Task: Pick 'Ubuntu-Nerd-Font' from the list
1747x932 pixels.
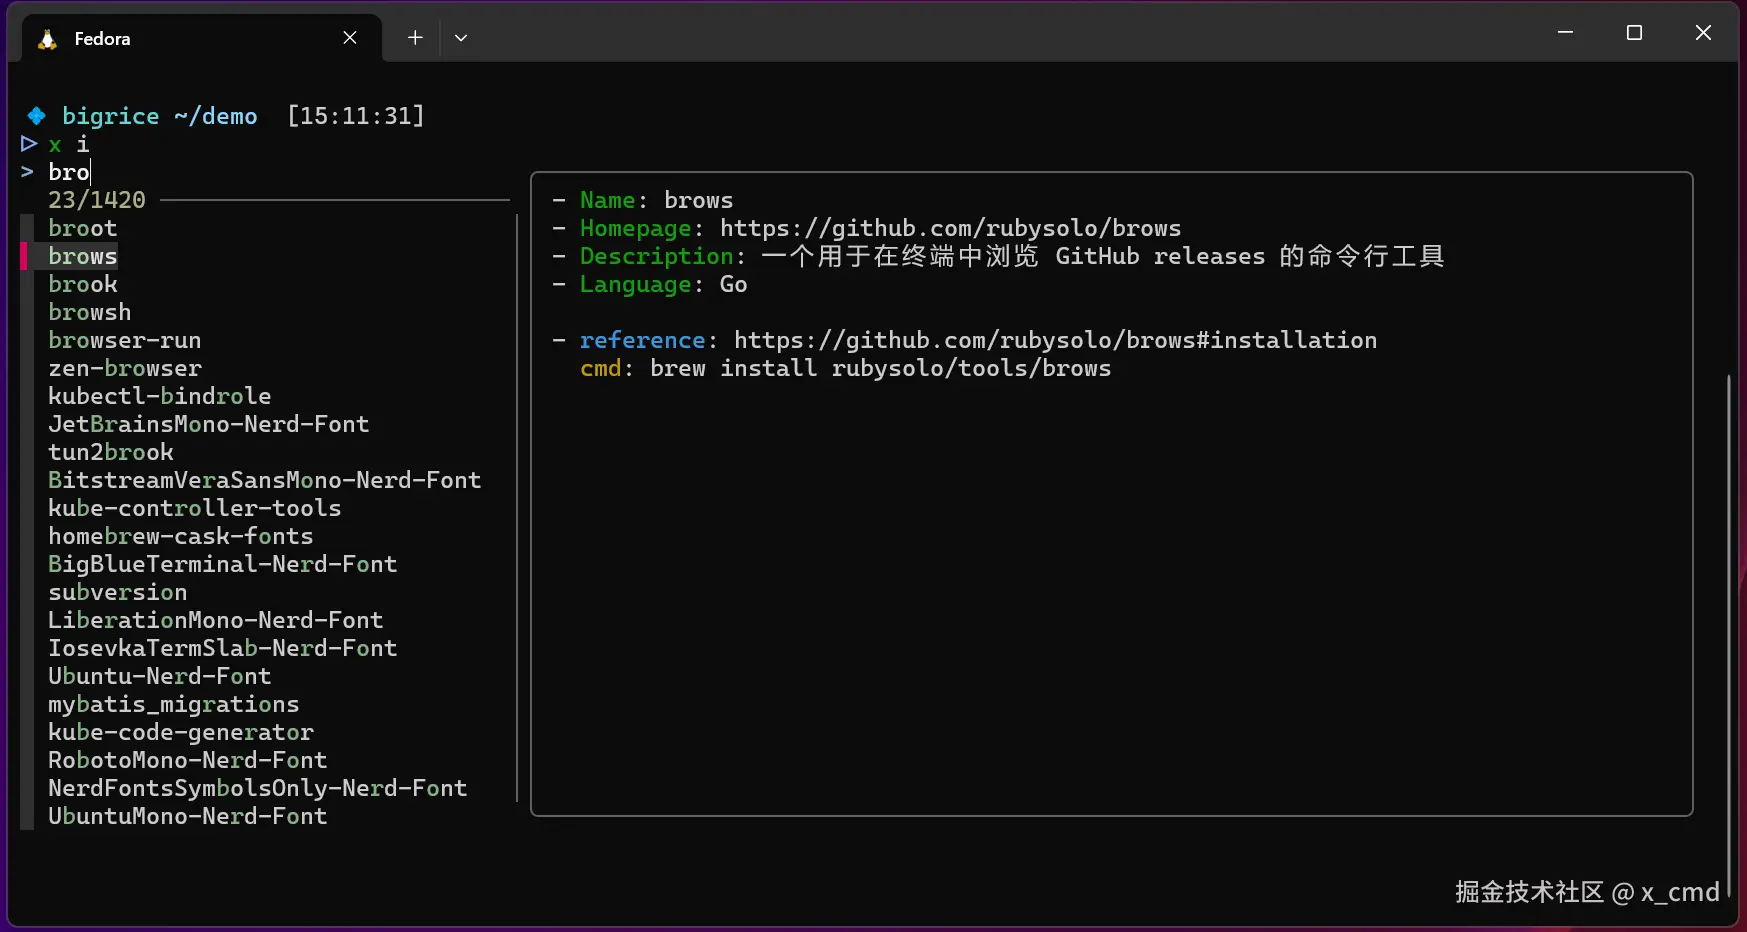Action: pos(160,676)
